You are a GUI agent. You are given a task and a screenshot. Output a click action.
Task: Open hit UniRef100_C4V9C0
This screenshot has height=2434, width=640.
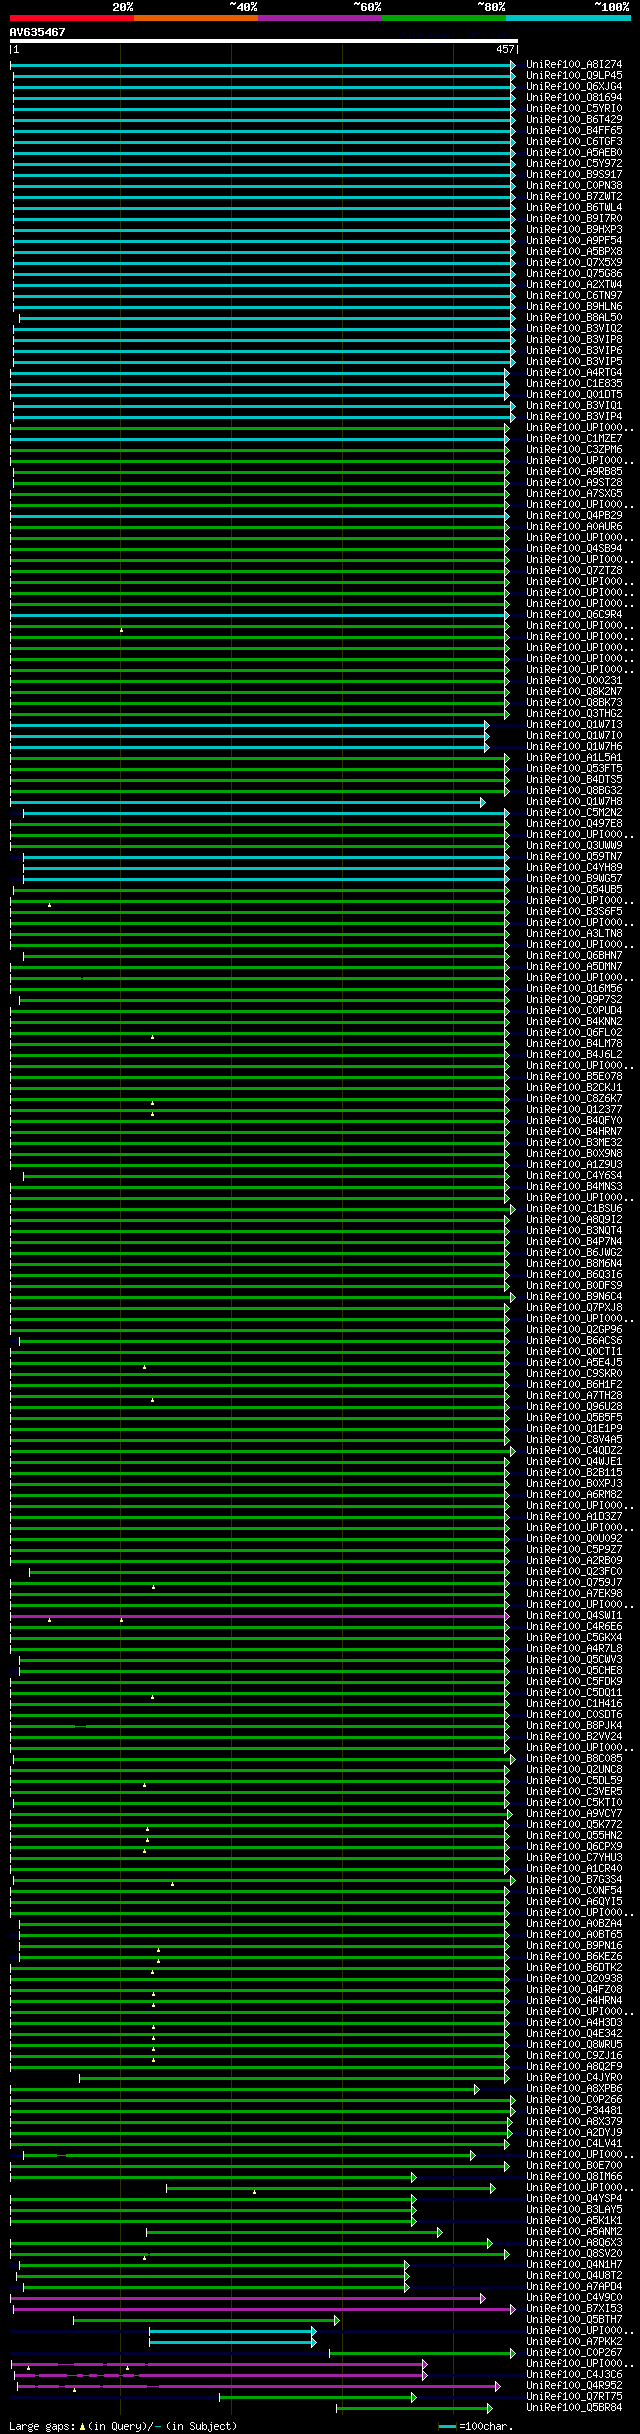574,2297
